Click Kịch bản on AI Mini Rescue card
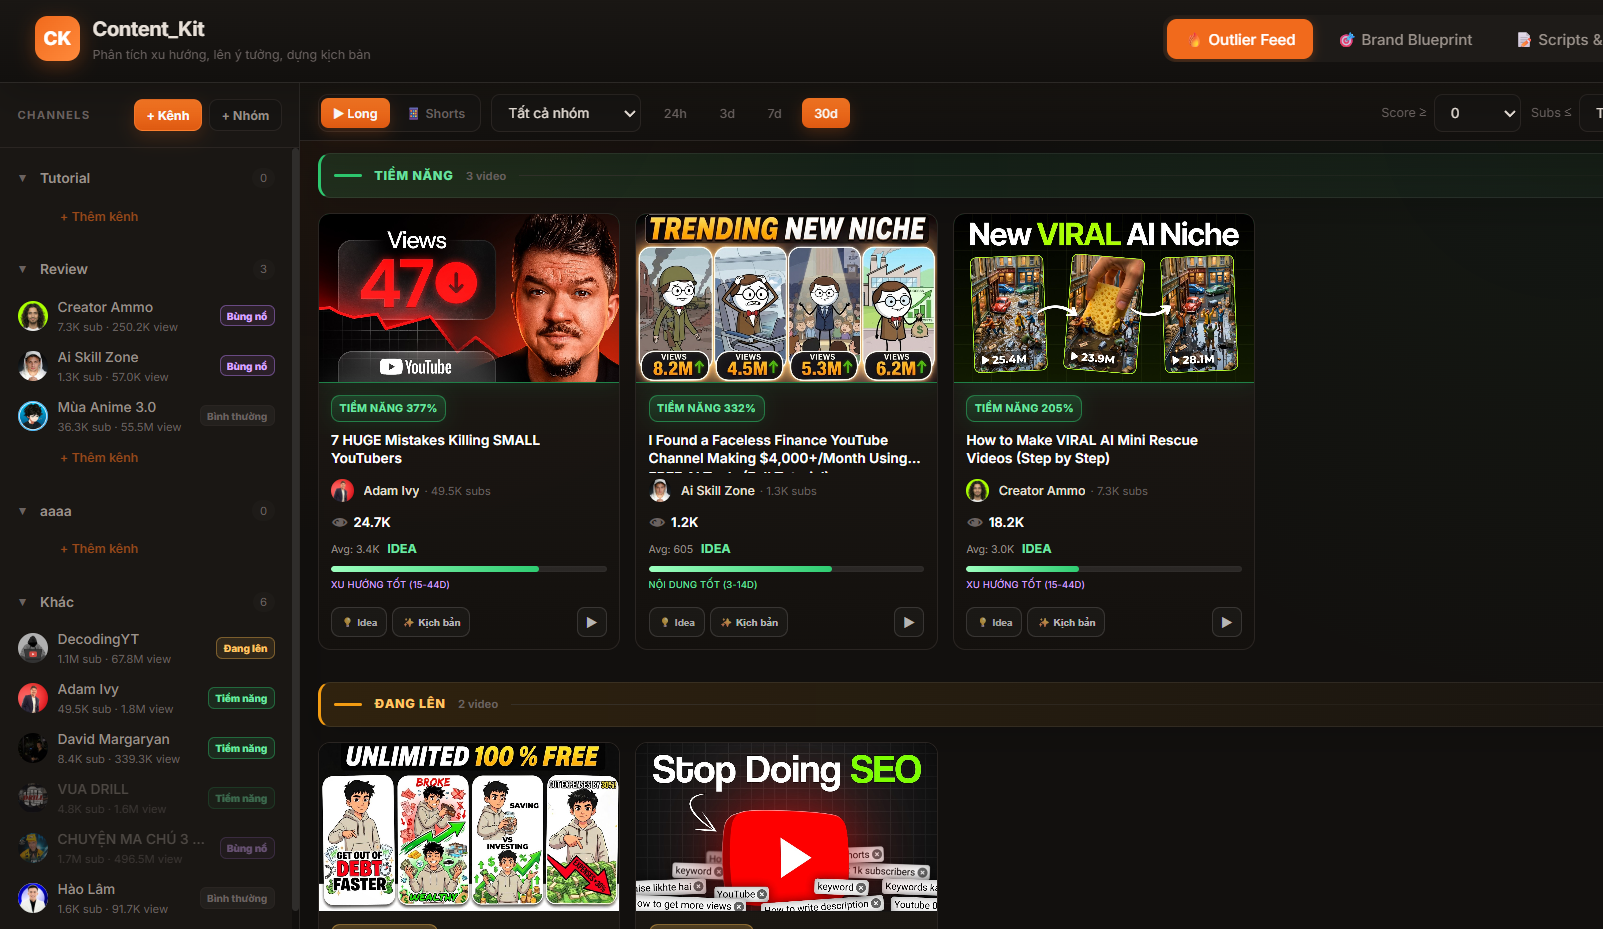This screenshot has height=929, width=1603. 1066,622
